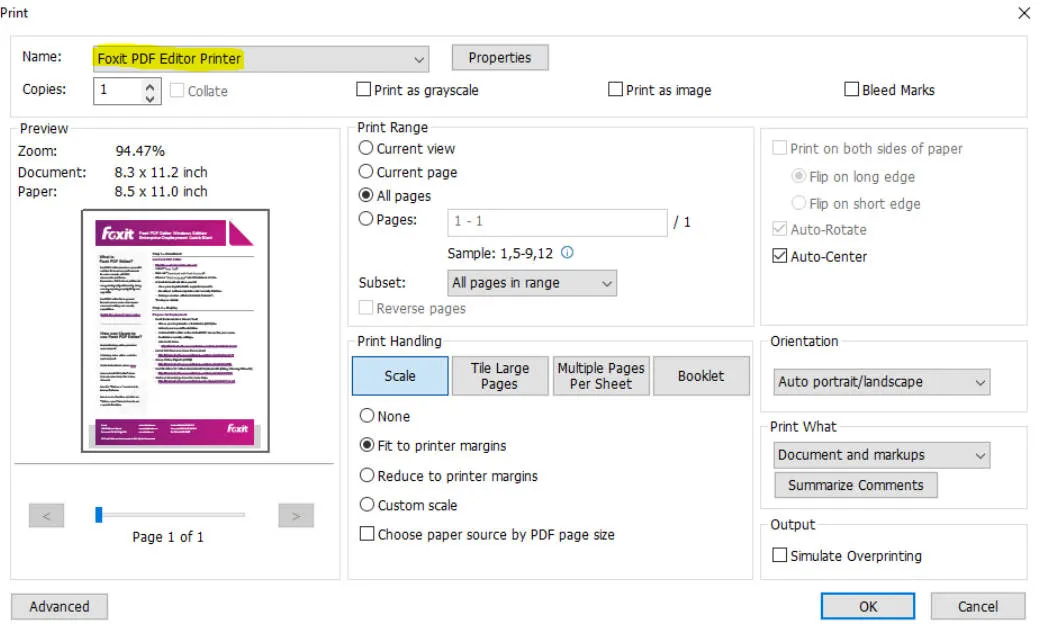Click the Pages range input field
The height and width of the screenshot is (624, 1039).
[557, 222]
